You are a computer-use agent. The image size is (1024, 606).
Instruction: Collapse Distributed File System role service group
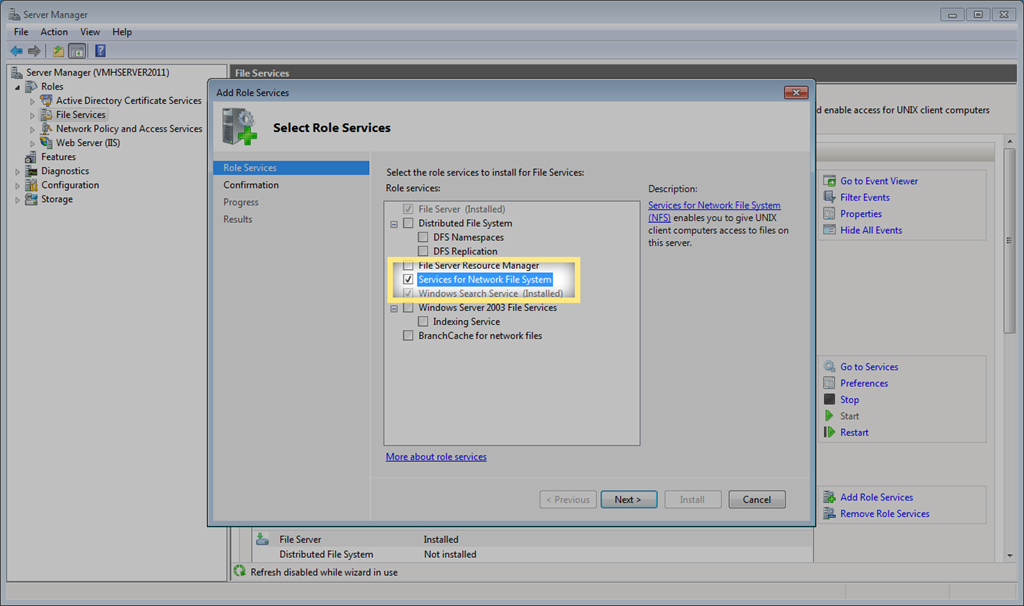coord(394,224)
